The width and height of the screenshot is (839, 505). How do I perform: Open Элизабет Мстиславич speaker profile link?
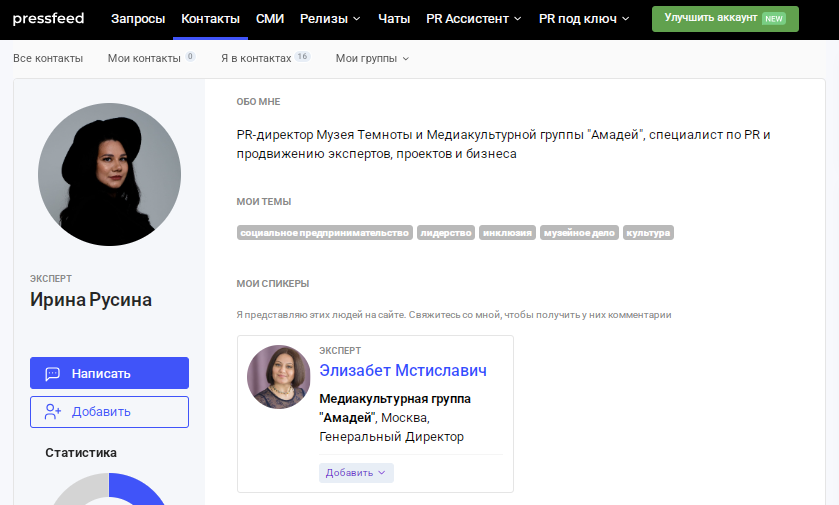point(403,370)
